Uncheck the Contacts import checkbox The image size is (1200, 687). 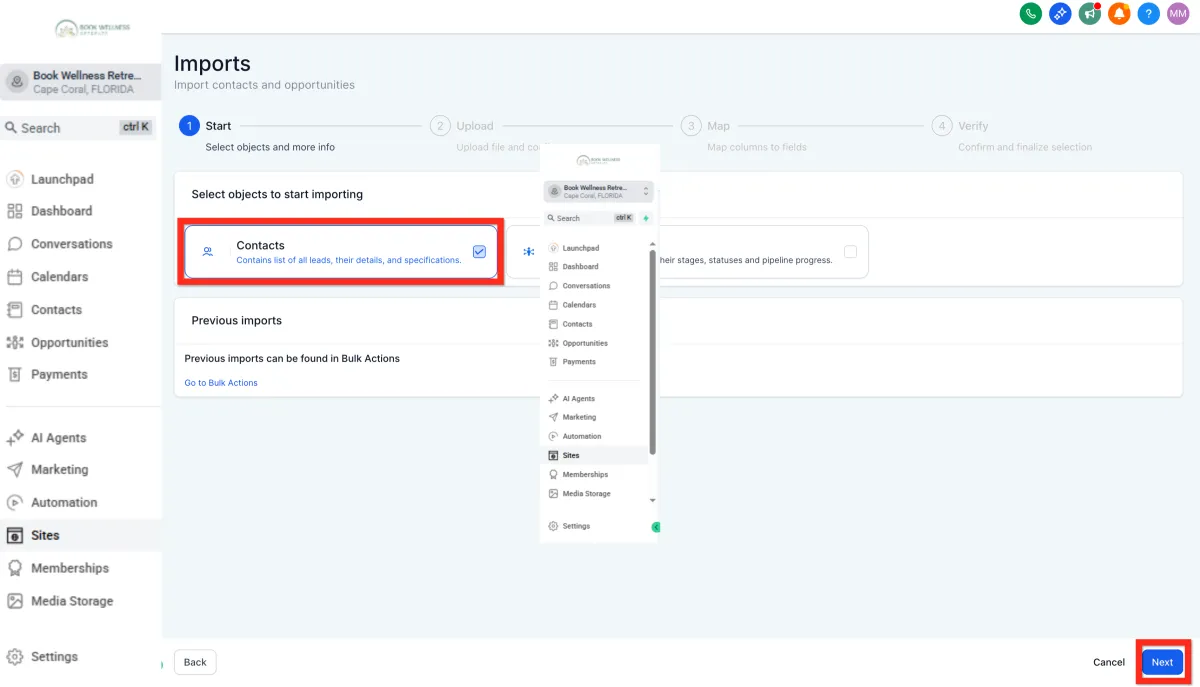click(x=479, y=252)
